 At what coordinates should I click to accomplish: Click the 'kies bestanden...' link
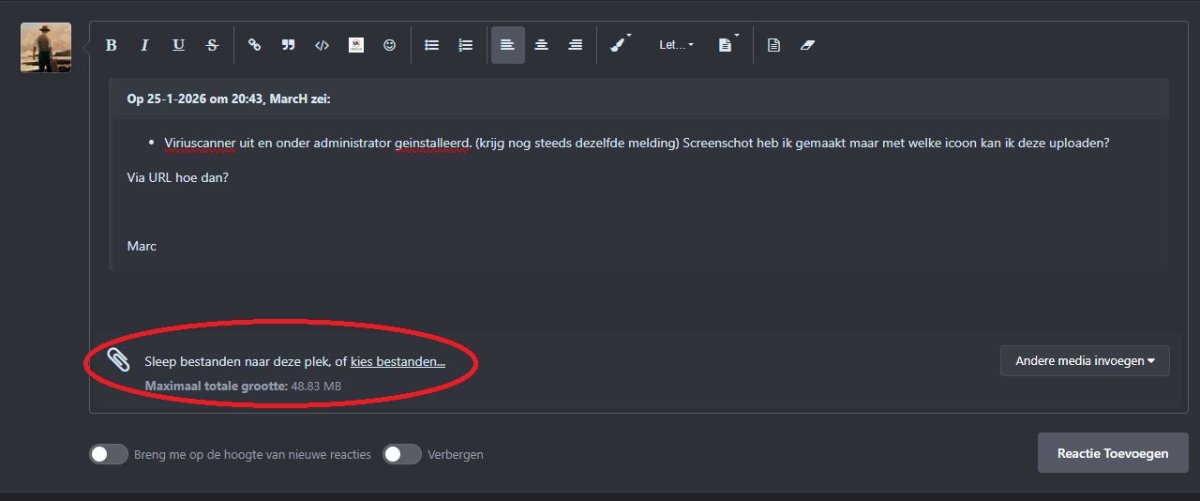click(x=398, y=361)
